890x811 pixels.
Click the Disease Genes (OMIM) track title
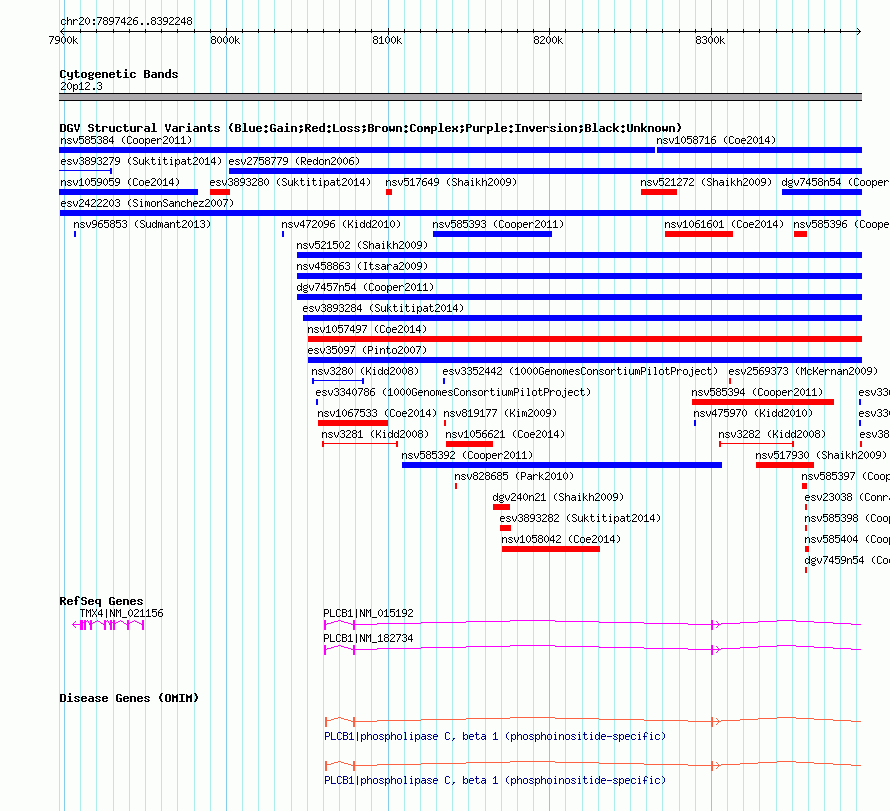(x=129, y=698)
